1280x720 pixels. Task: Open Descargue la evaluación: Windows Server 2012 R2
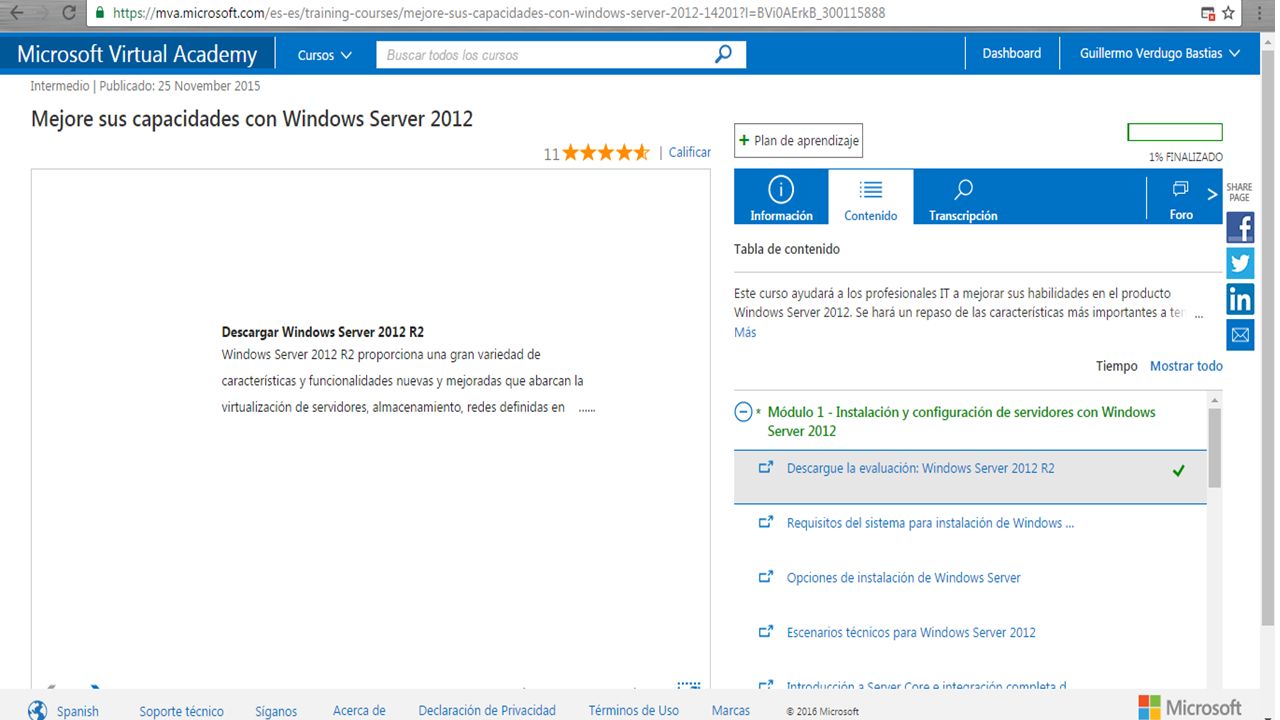coord(921,468)
